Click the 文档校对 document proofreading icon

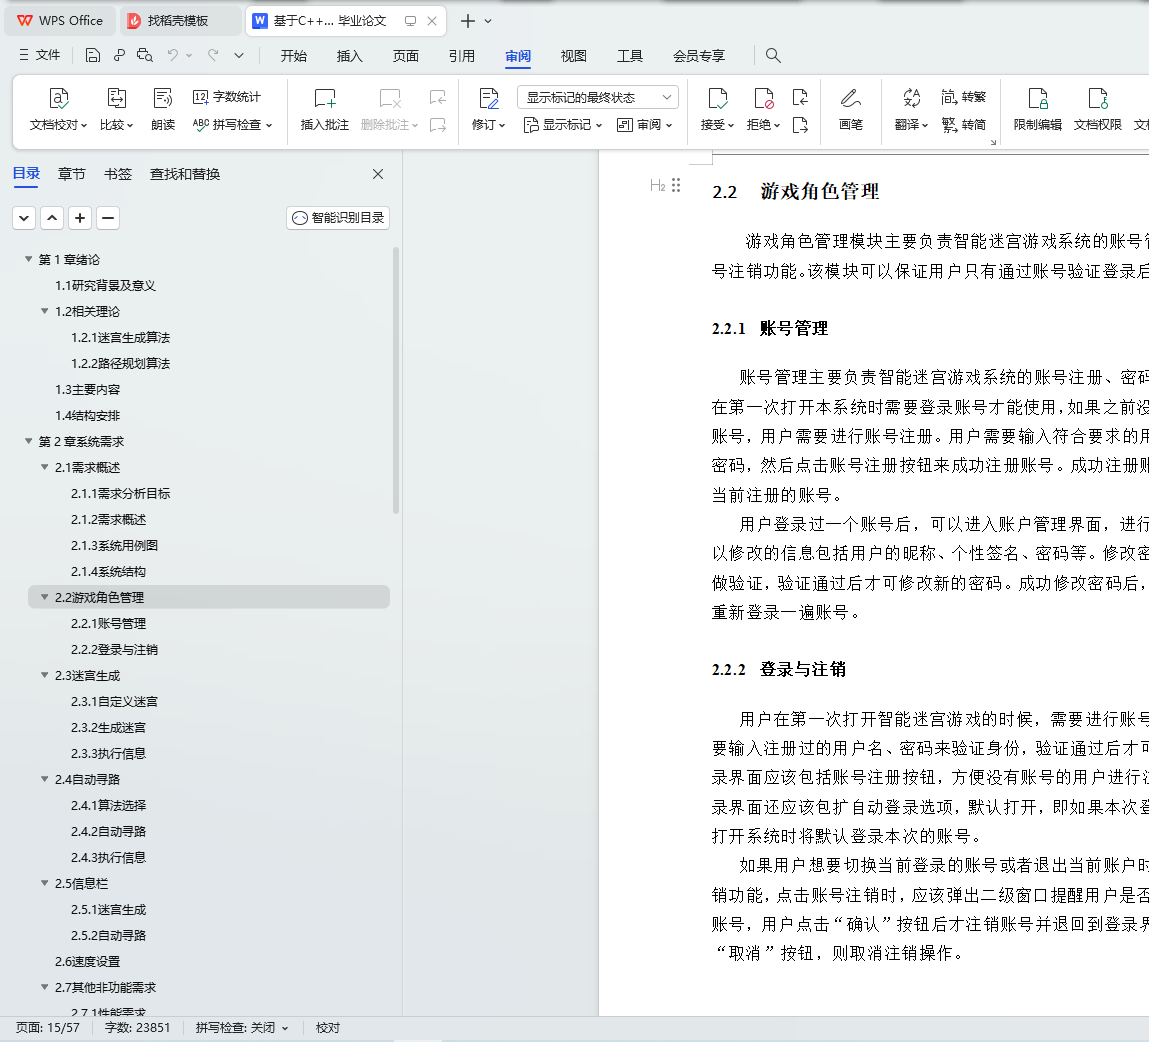point(58,99)
